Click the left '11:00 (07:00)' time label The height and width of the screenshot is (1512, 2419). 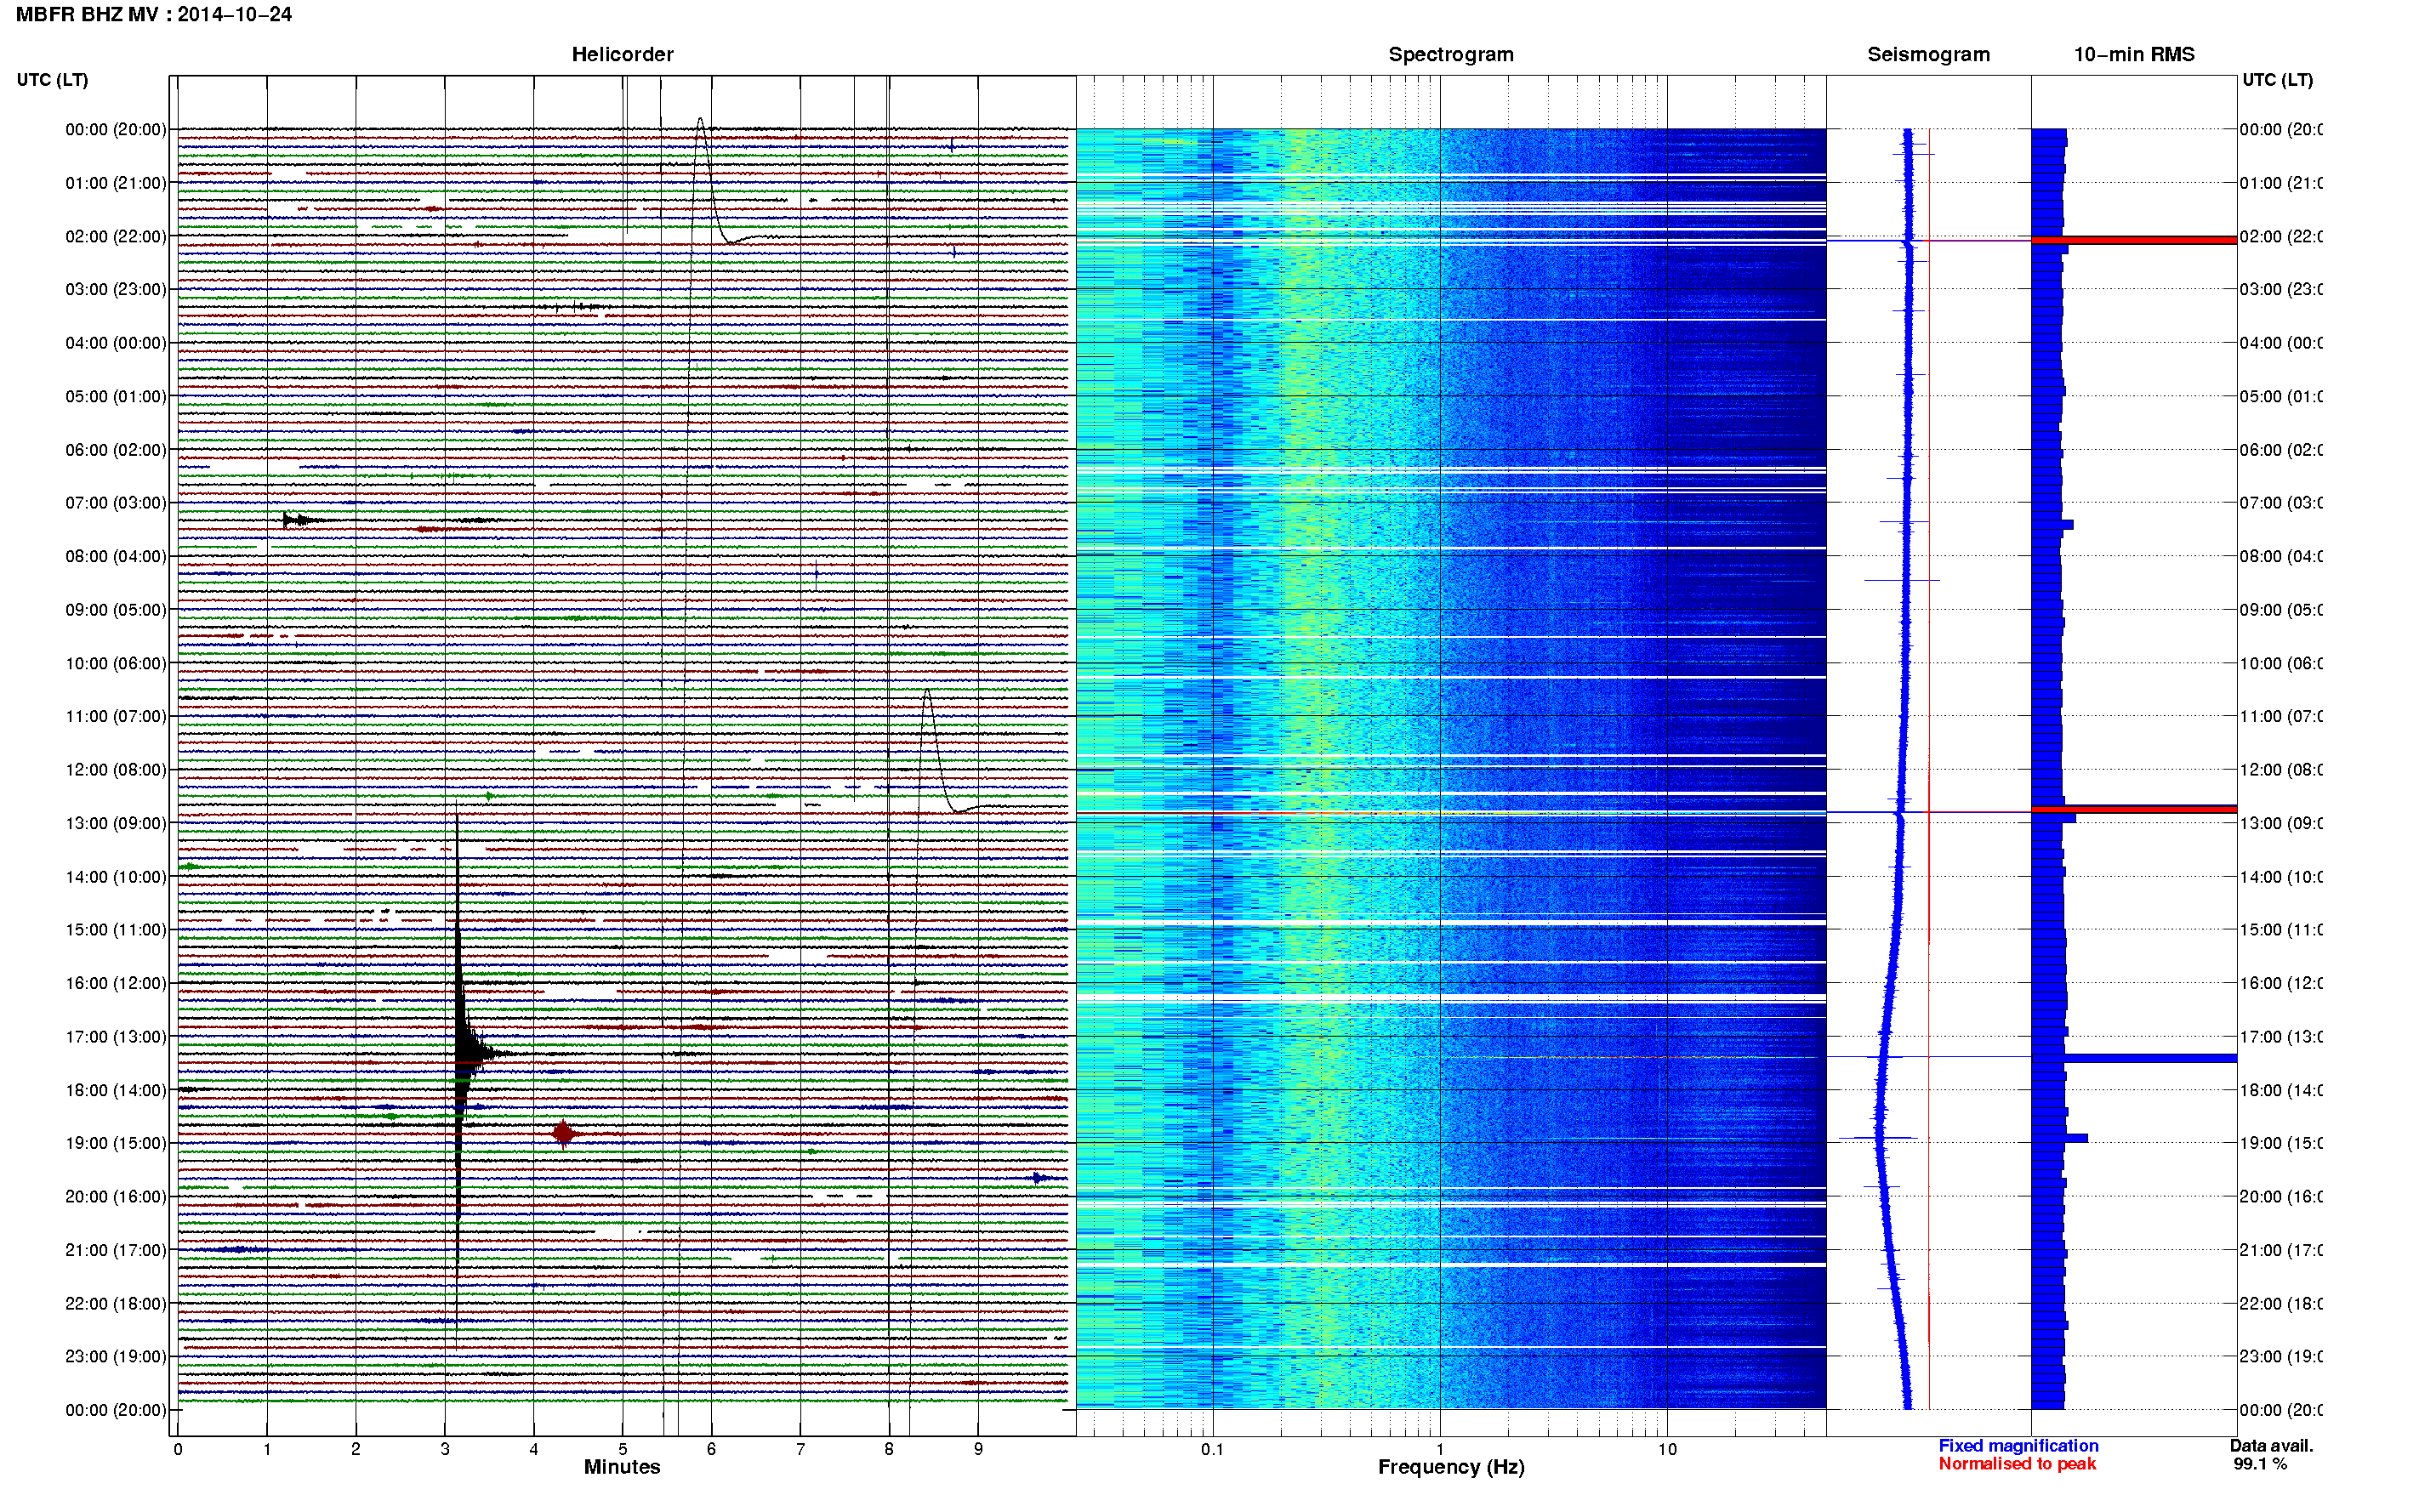116,716
